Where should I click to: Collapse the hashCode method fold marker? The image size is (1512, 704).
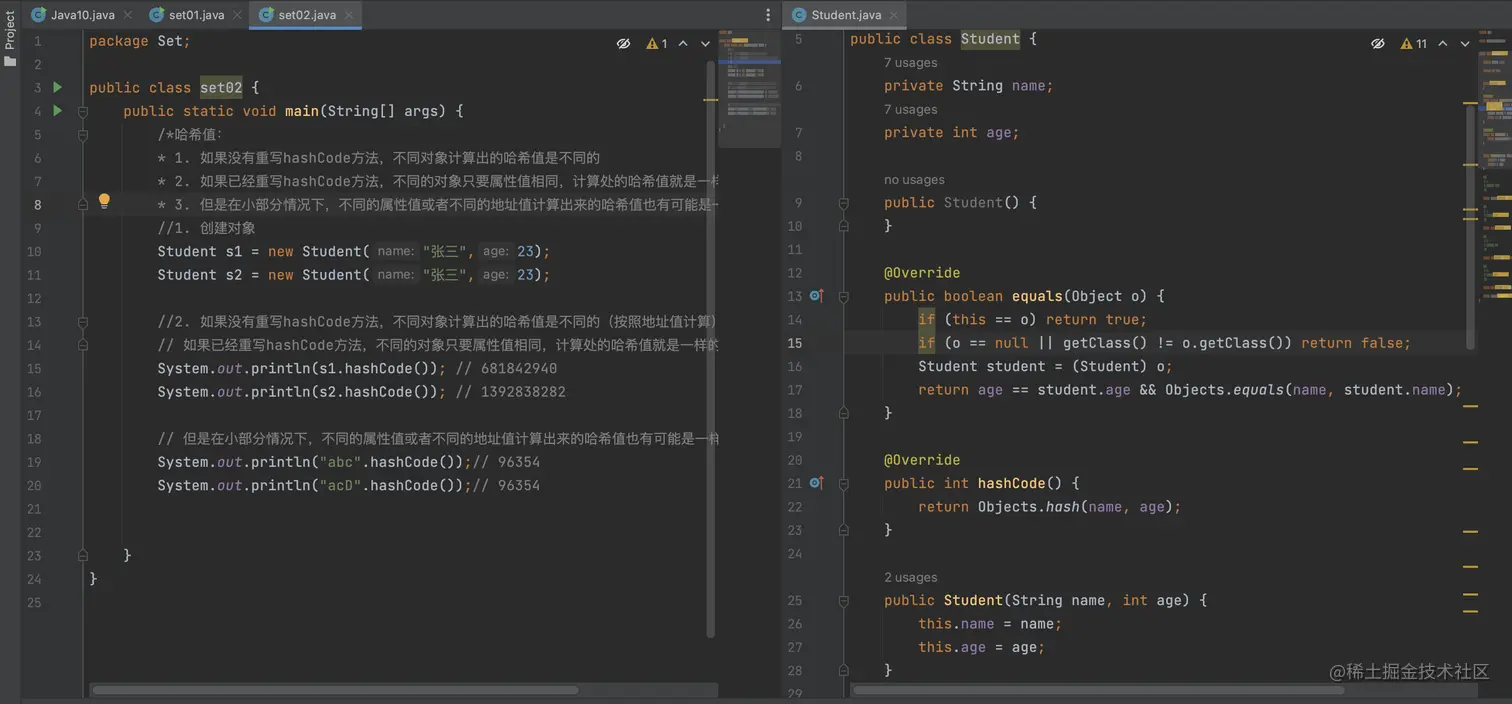click(x=844, y=483)
